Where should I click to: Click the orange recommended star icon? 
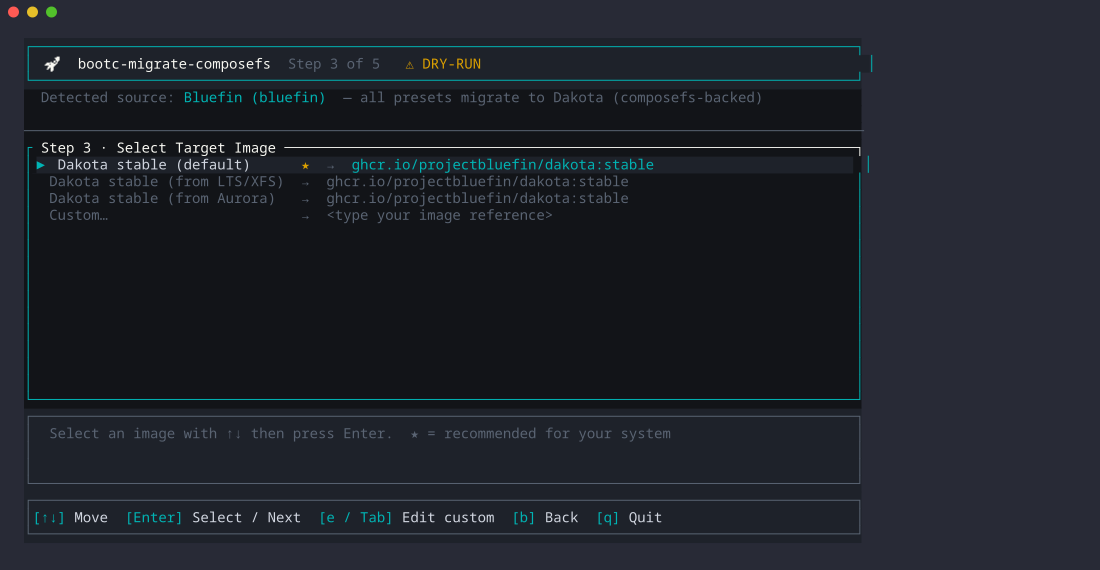305,165
